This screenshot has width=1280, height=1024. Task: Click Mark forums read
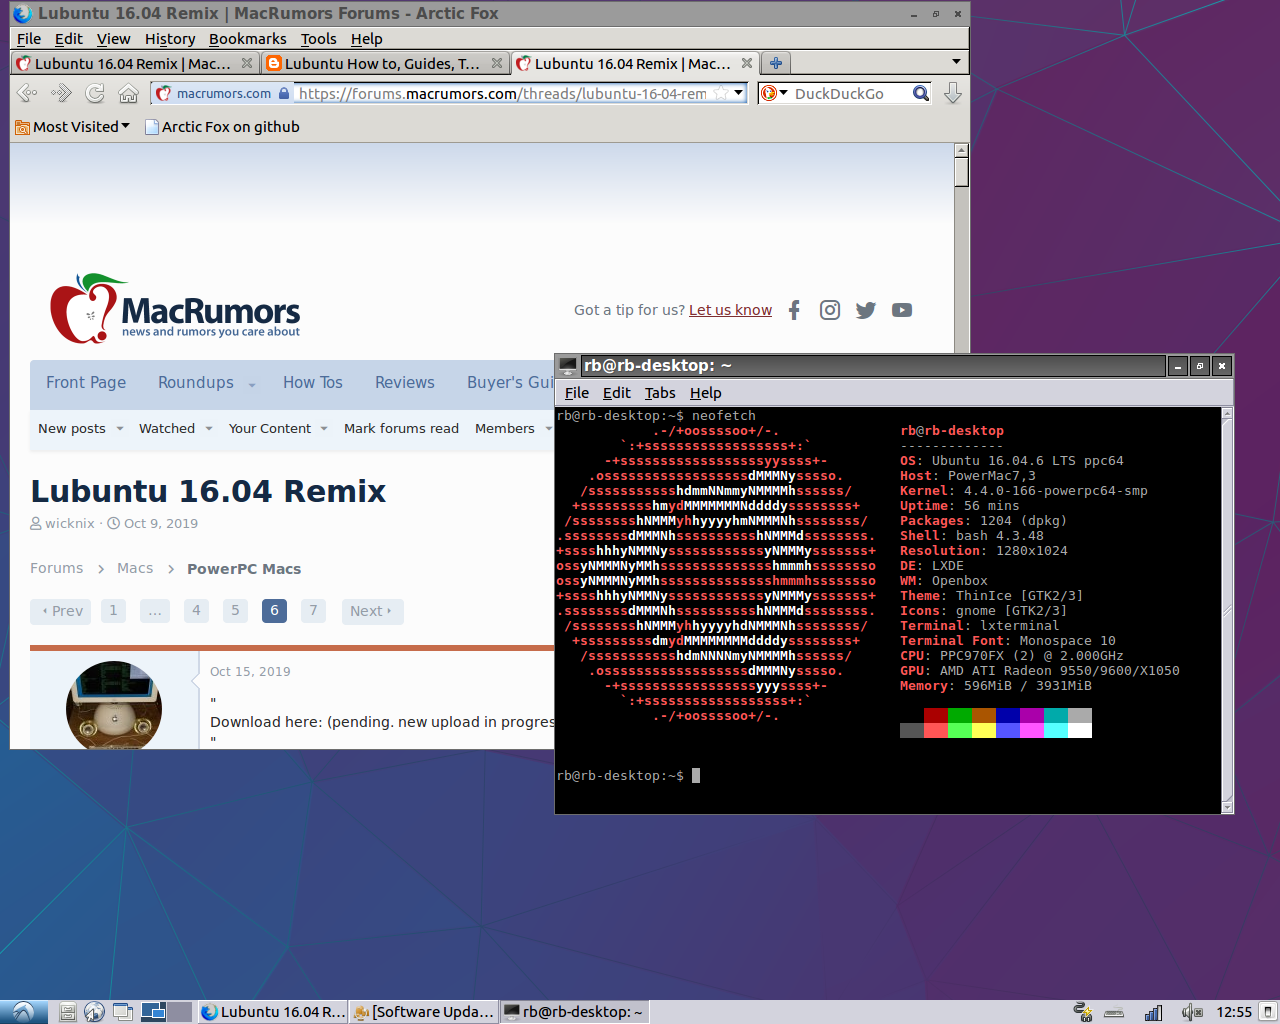click(401, 428)
